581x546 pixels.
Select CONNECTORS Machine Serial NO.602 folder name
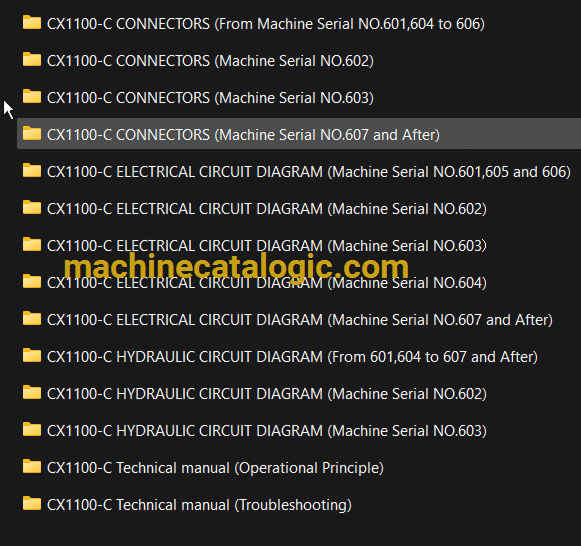[x=210, y=61]
